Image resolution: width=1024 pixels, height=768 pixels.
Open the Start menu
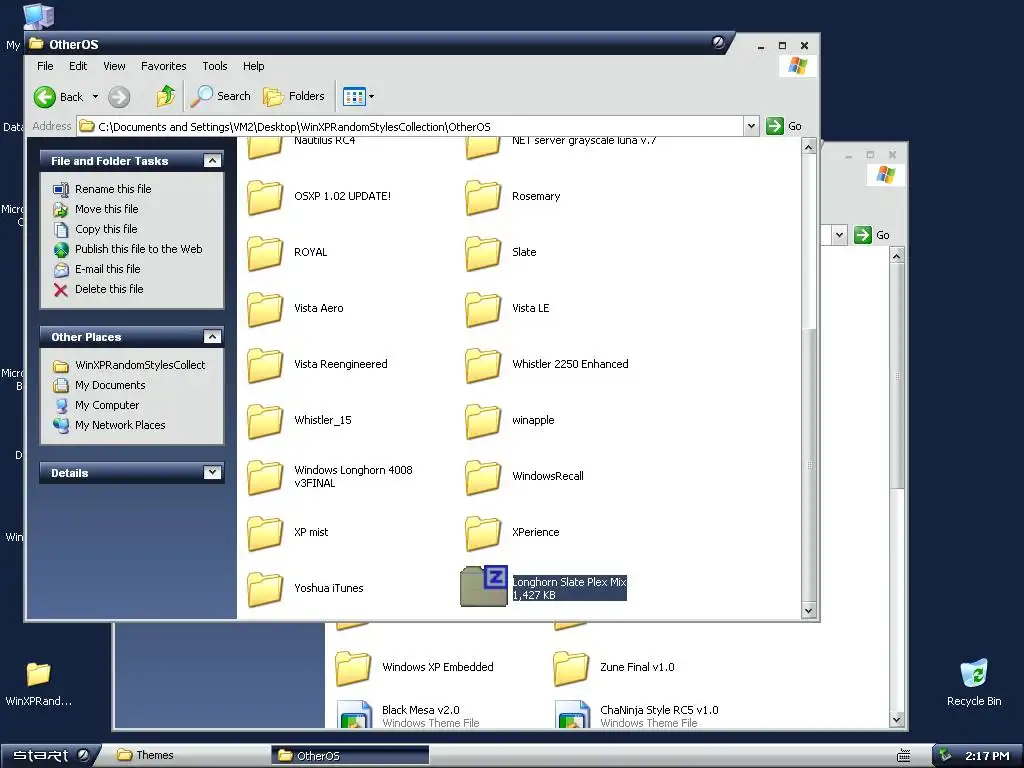click(51, 756)
